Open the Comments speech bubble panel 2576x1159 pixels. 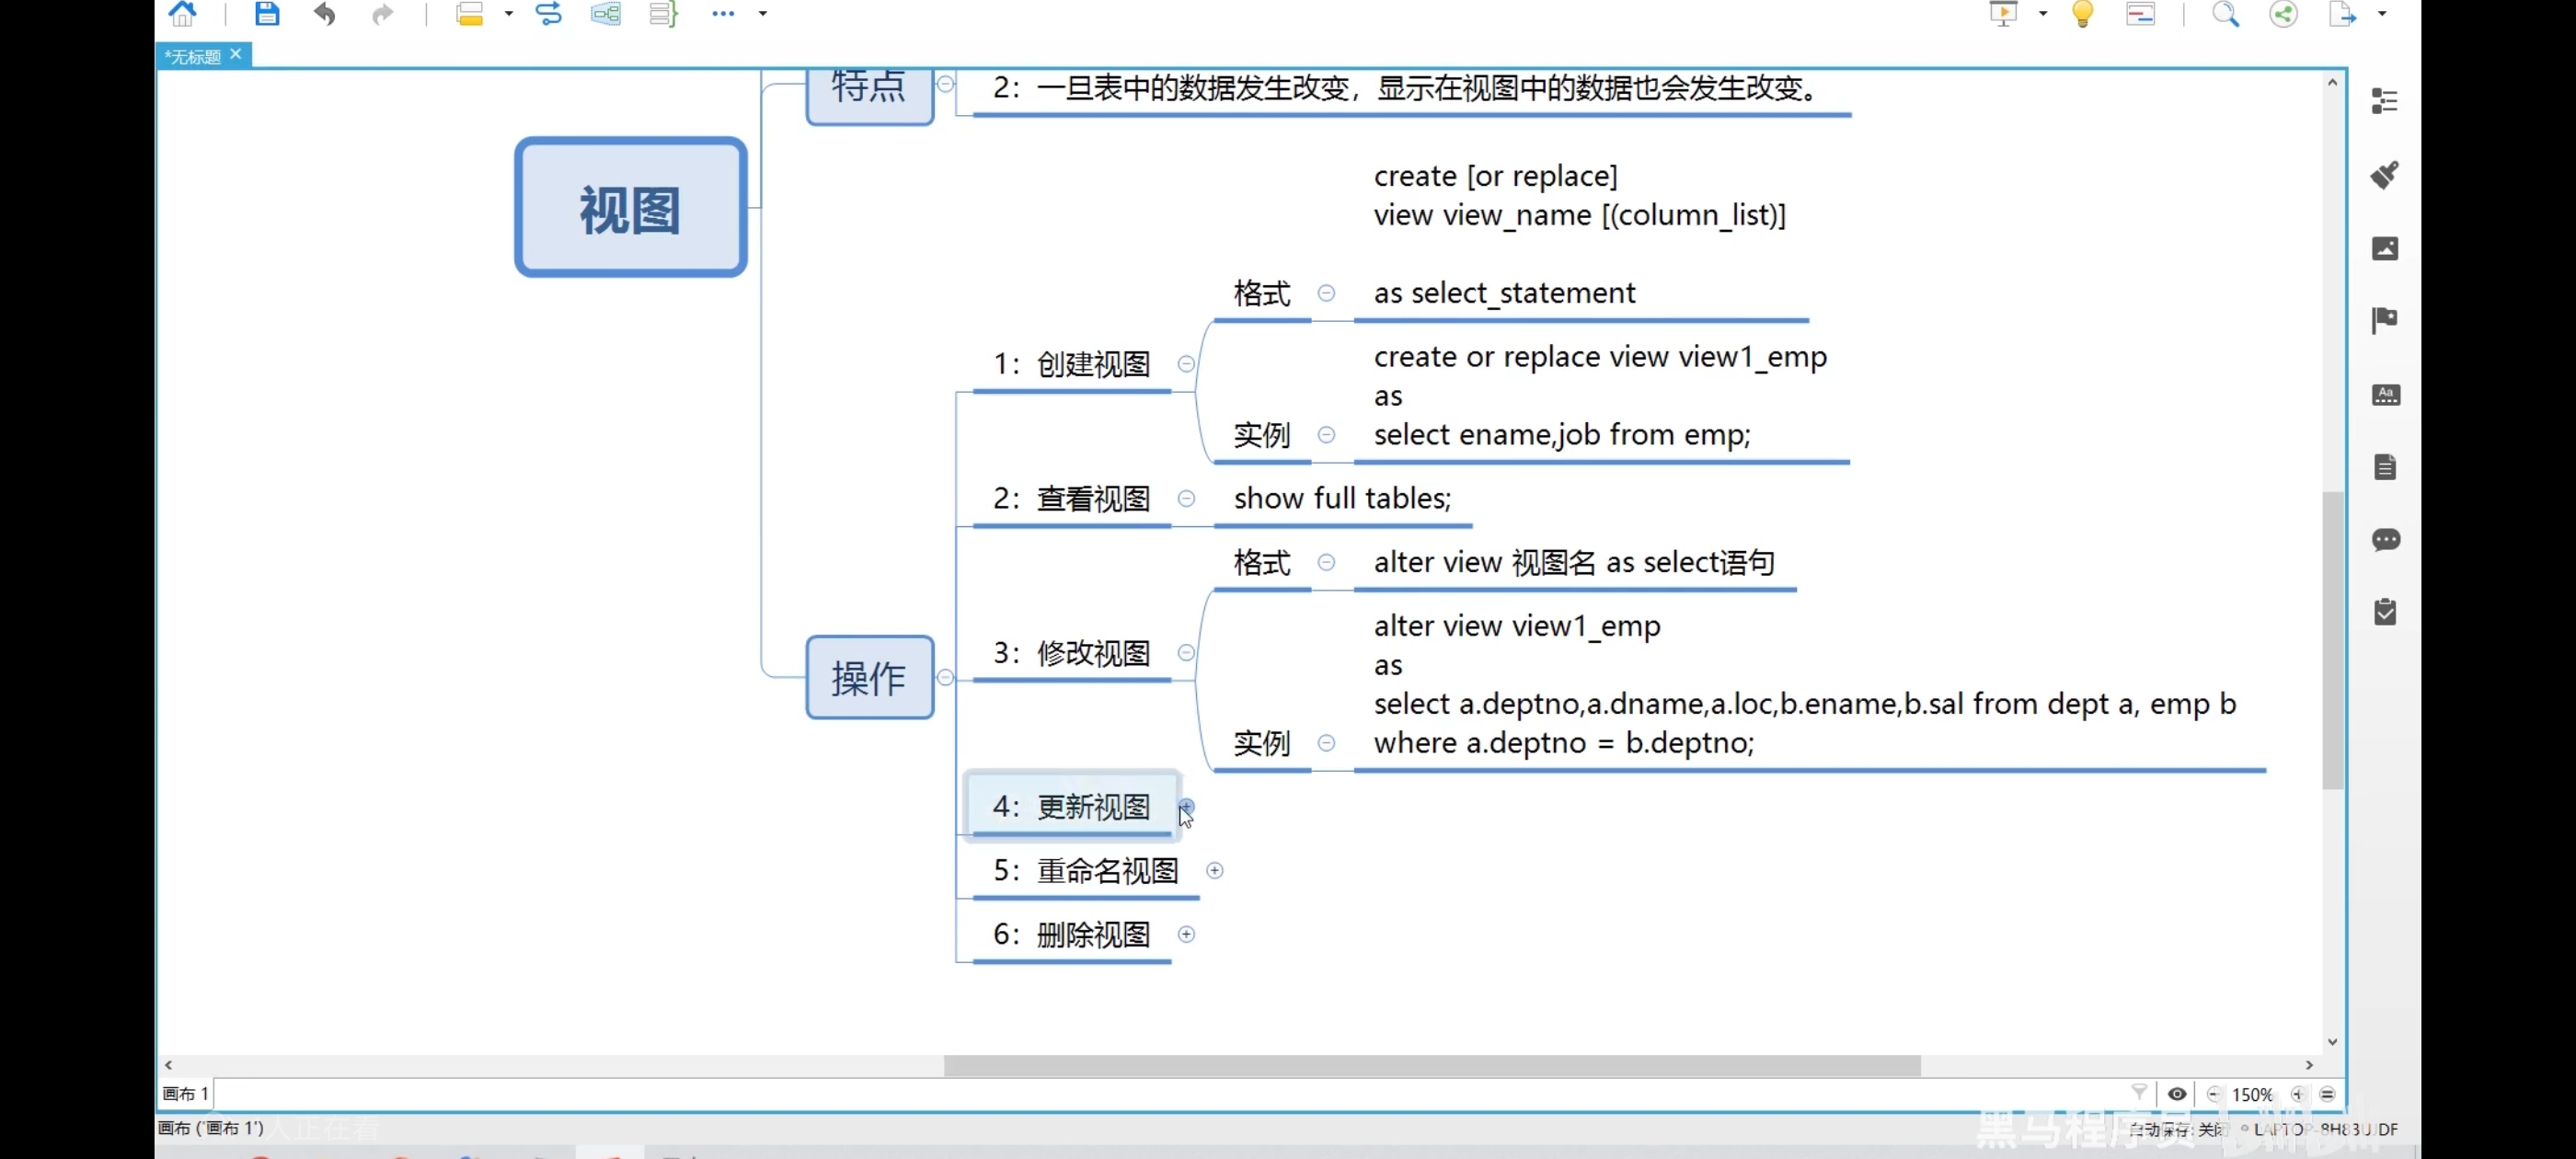[x=2384, y=540]
